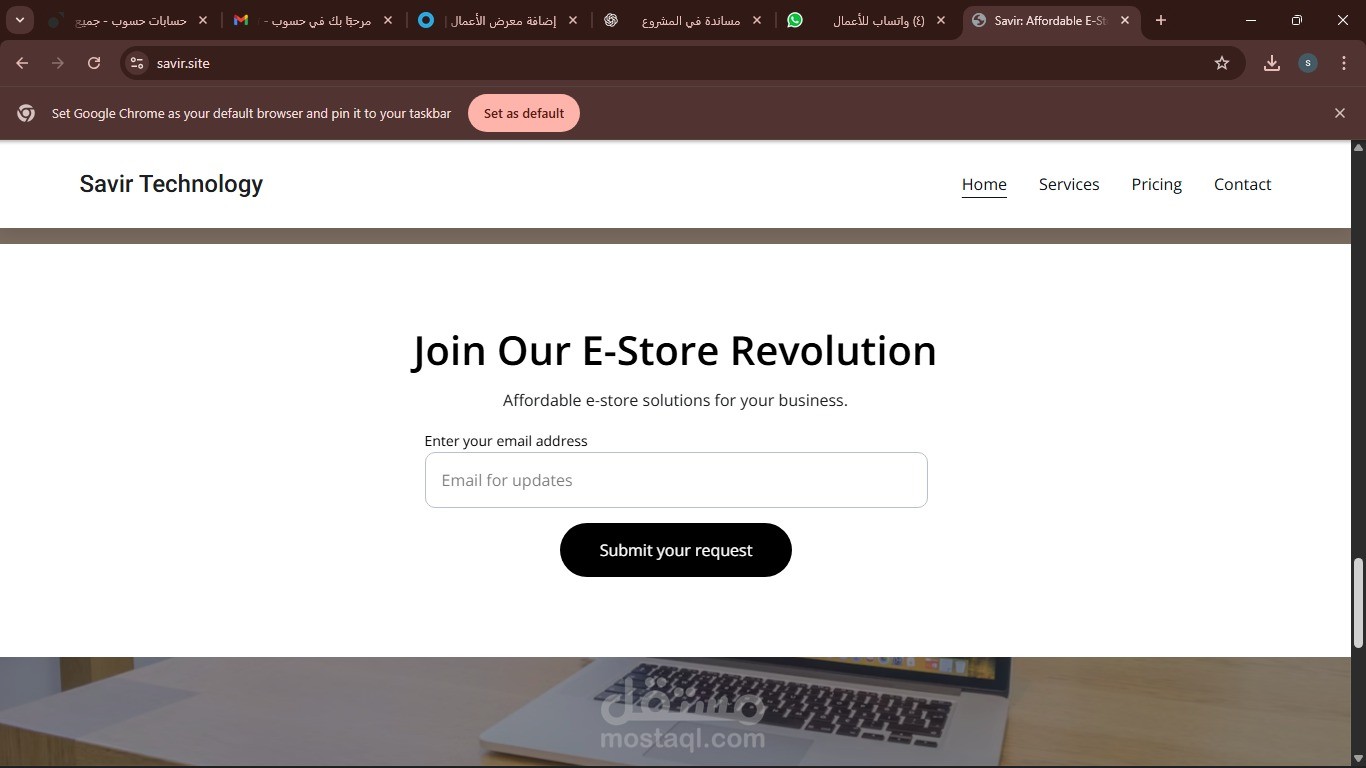This screenshot has width=1366, height=768.
Task: Switch to the WhatsApp Business tab
Action: (866, 20)
